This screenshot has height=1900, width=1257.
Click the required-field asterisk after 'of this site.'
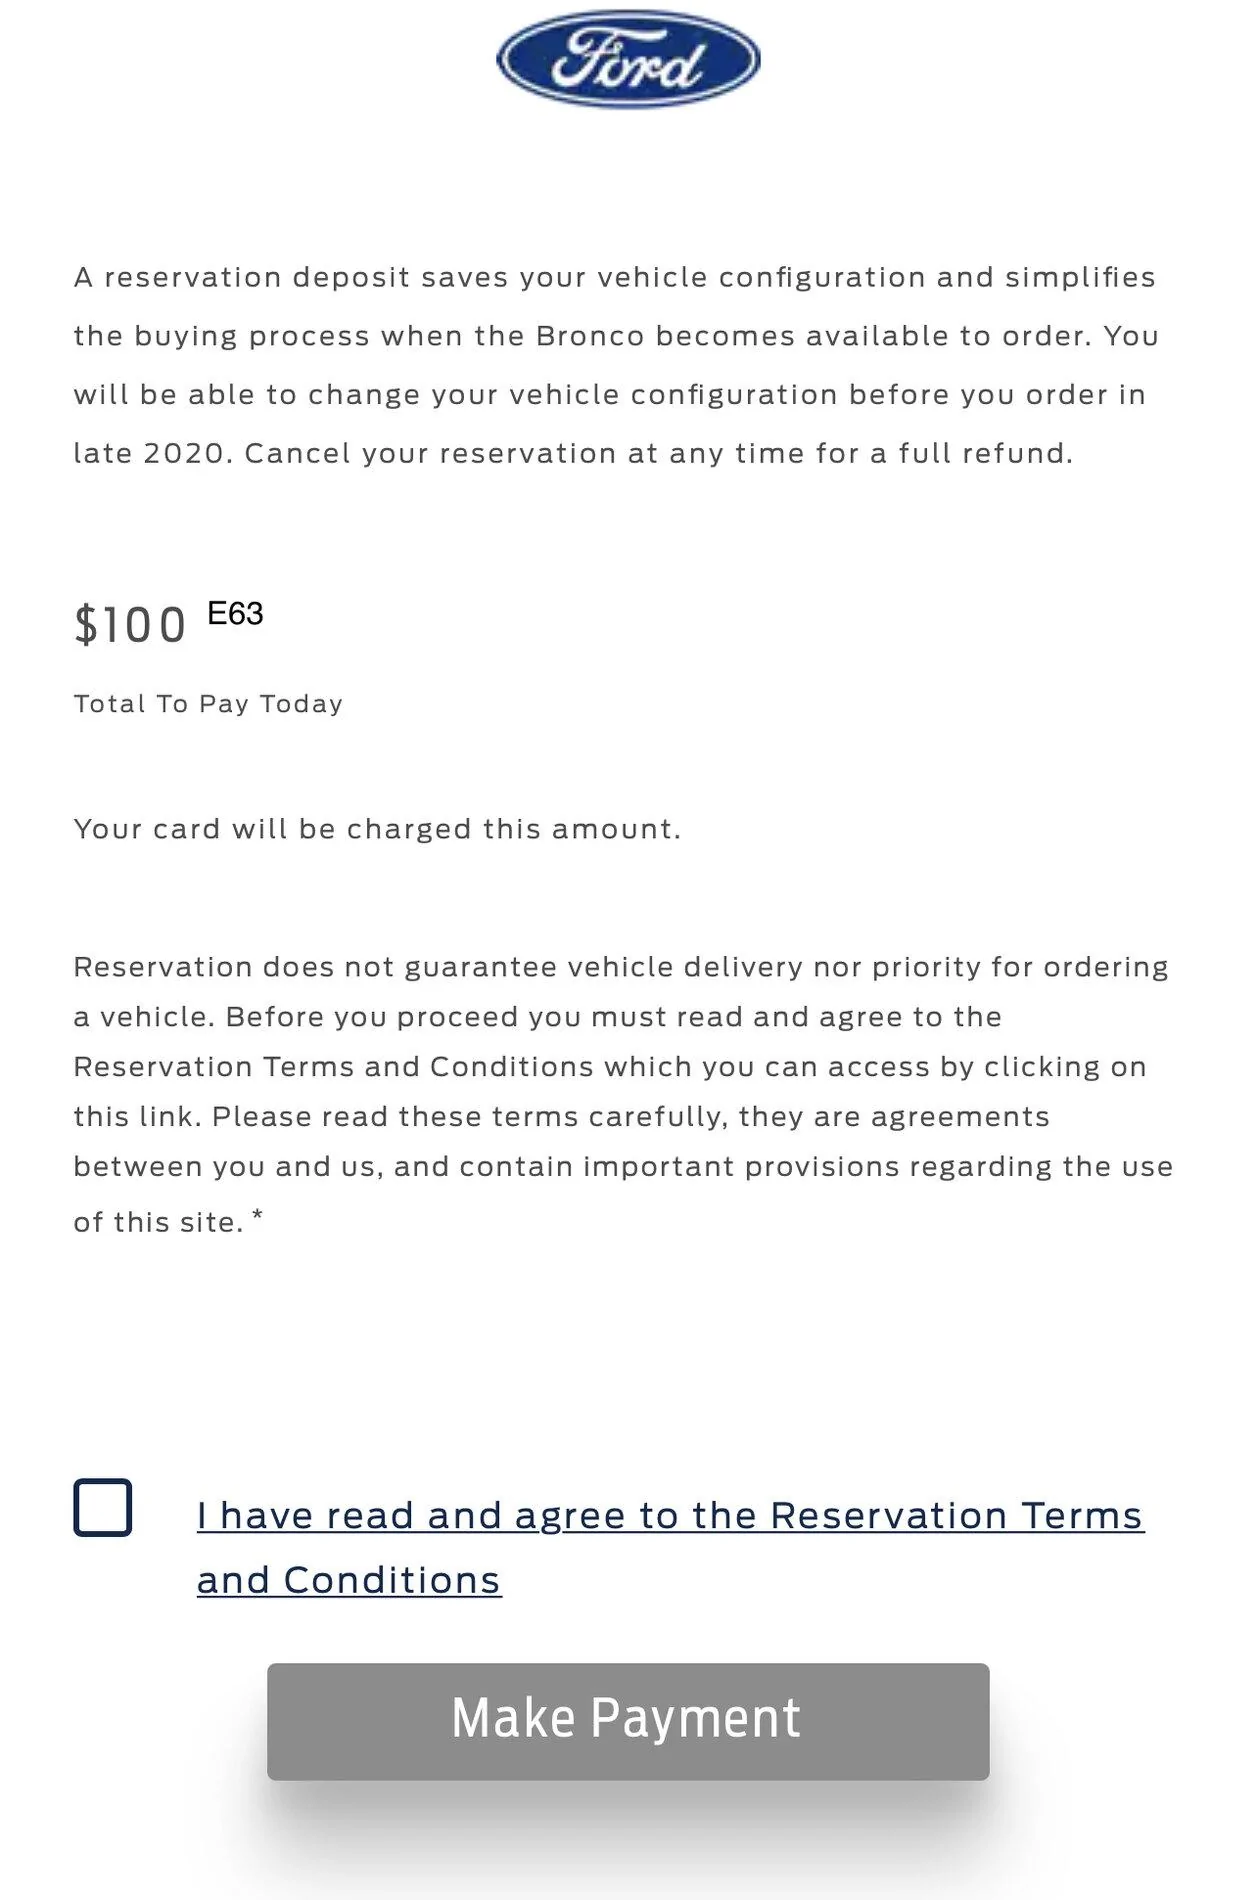point(258,1215)
